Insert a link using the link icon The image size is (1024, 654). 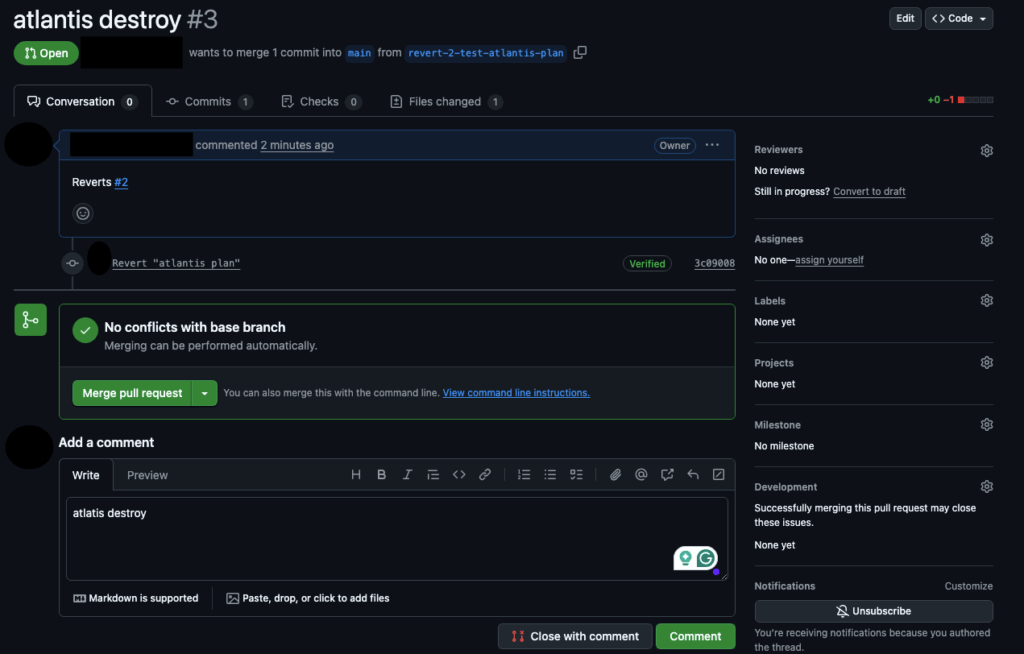(x=485, y=474)
